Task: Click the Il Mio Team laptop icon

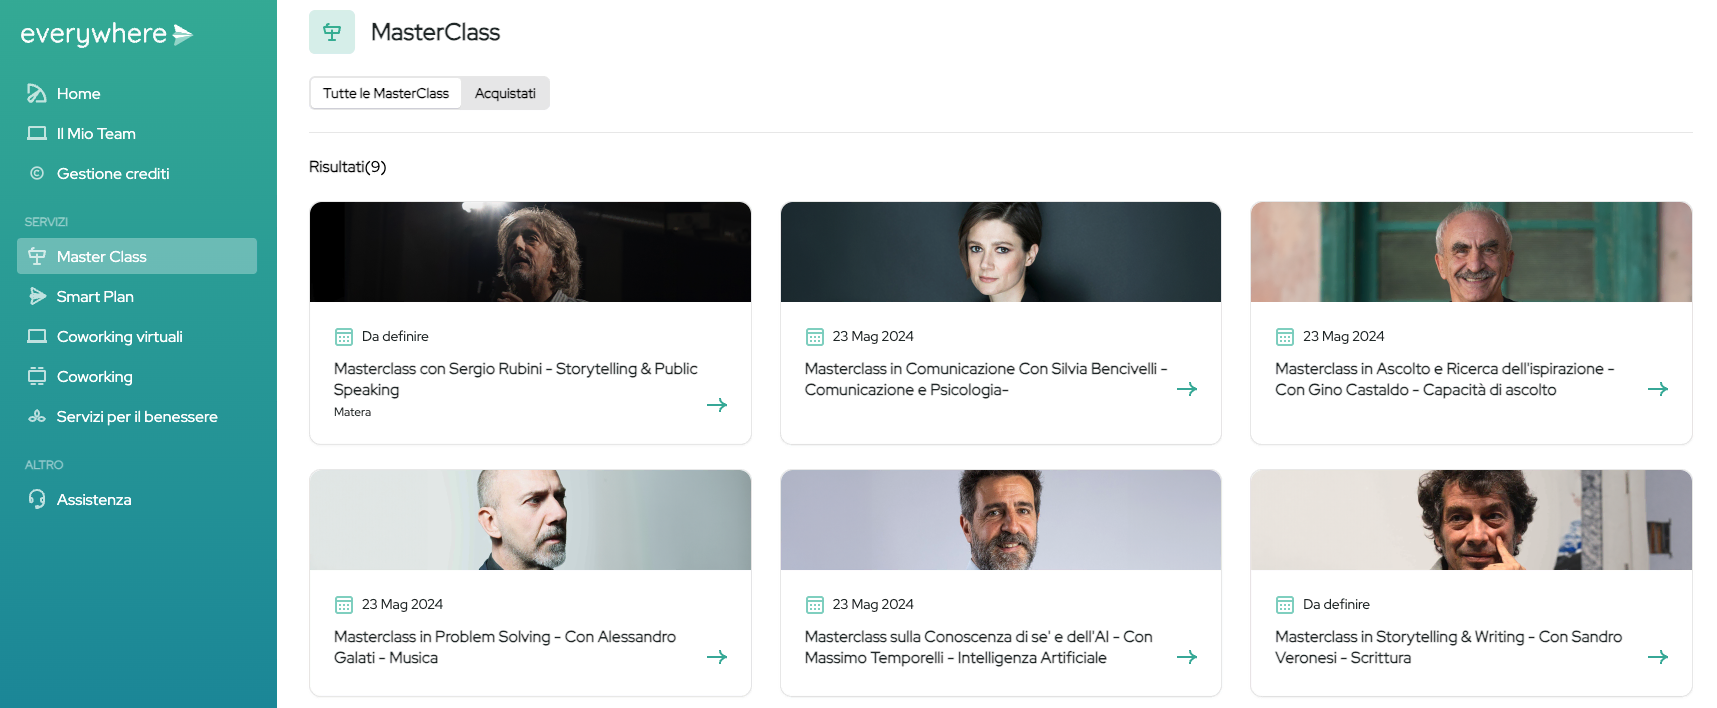Action: pos(37,133)
